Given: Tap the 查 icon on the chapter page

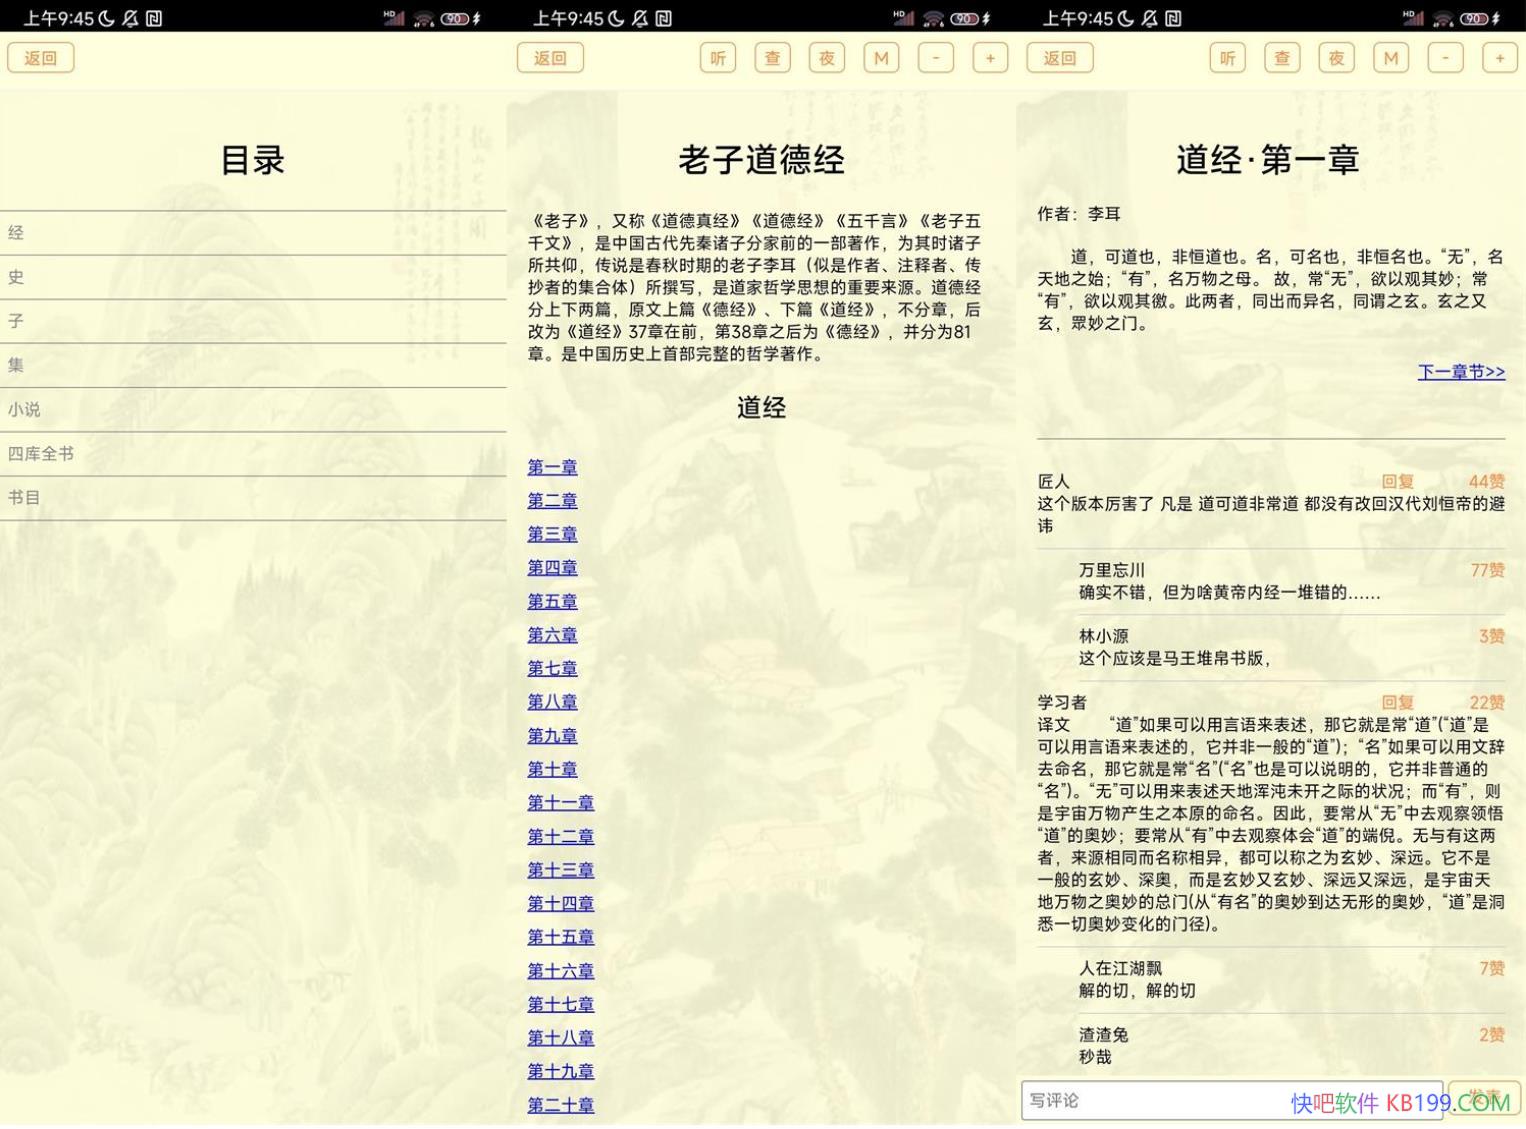Looking at the screenshot, I should pos(1282,57).
